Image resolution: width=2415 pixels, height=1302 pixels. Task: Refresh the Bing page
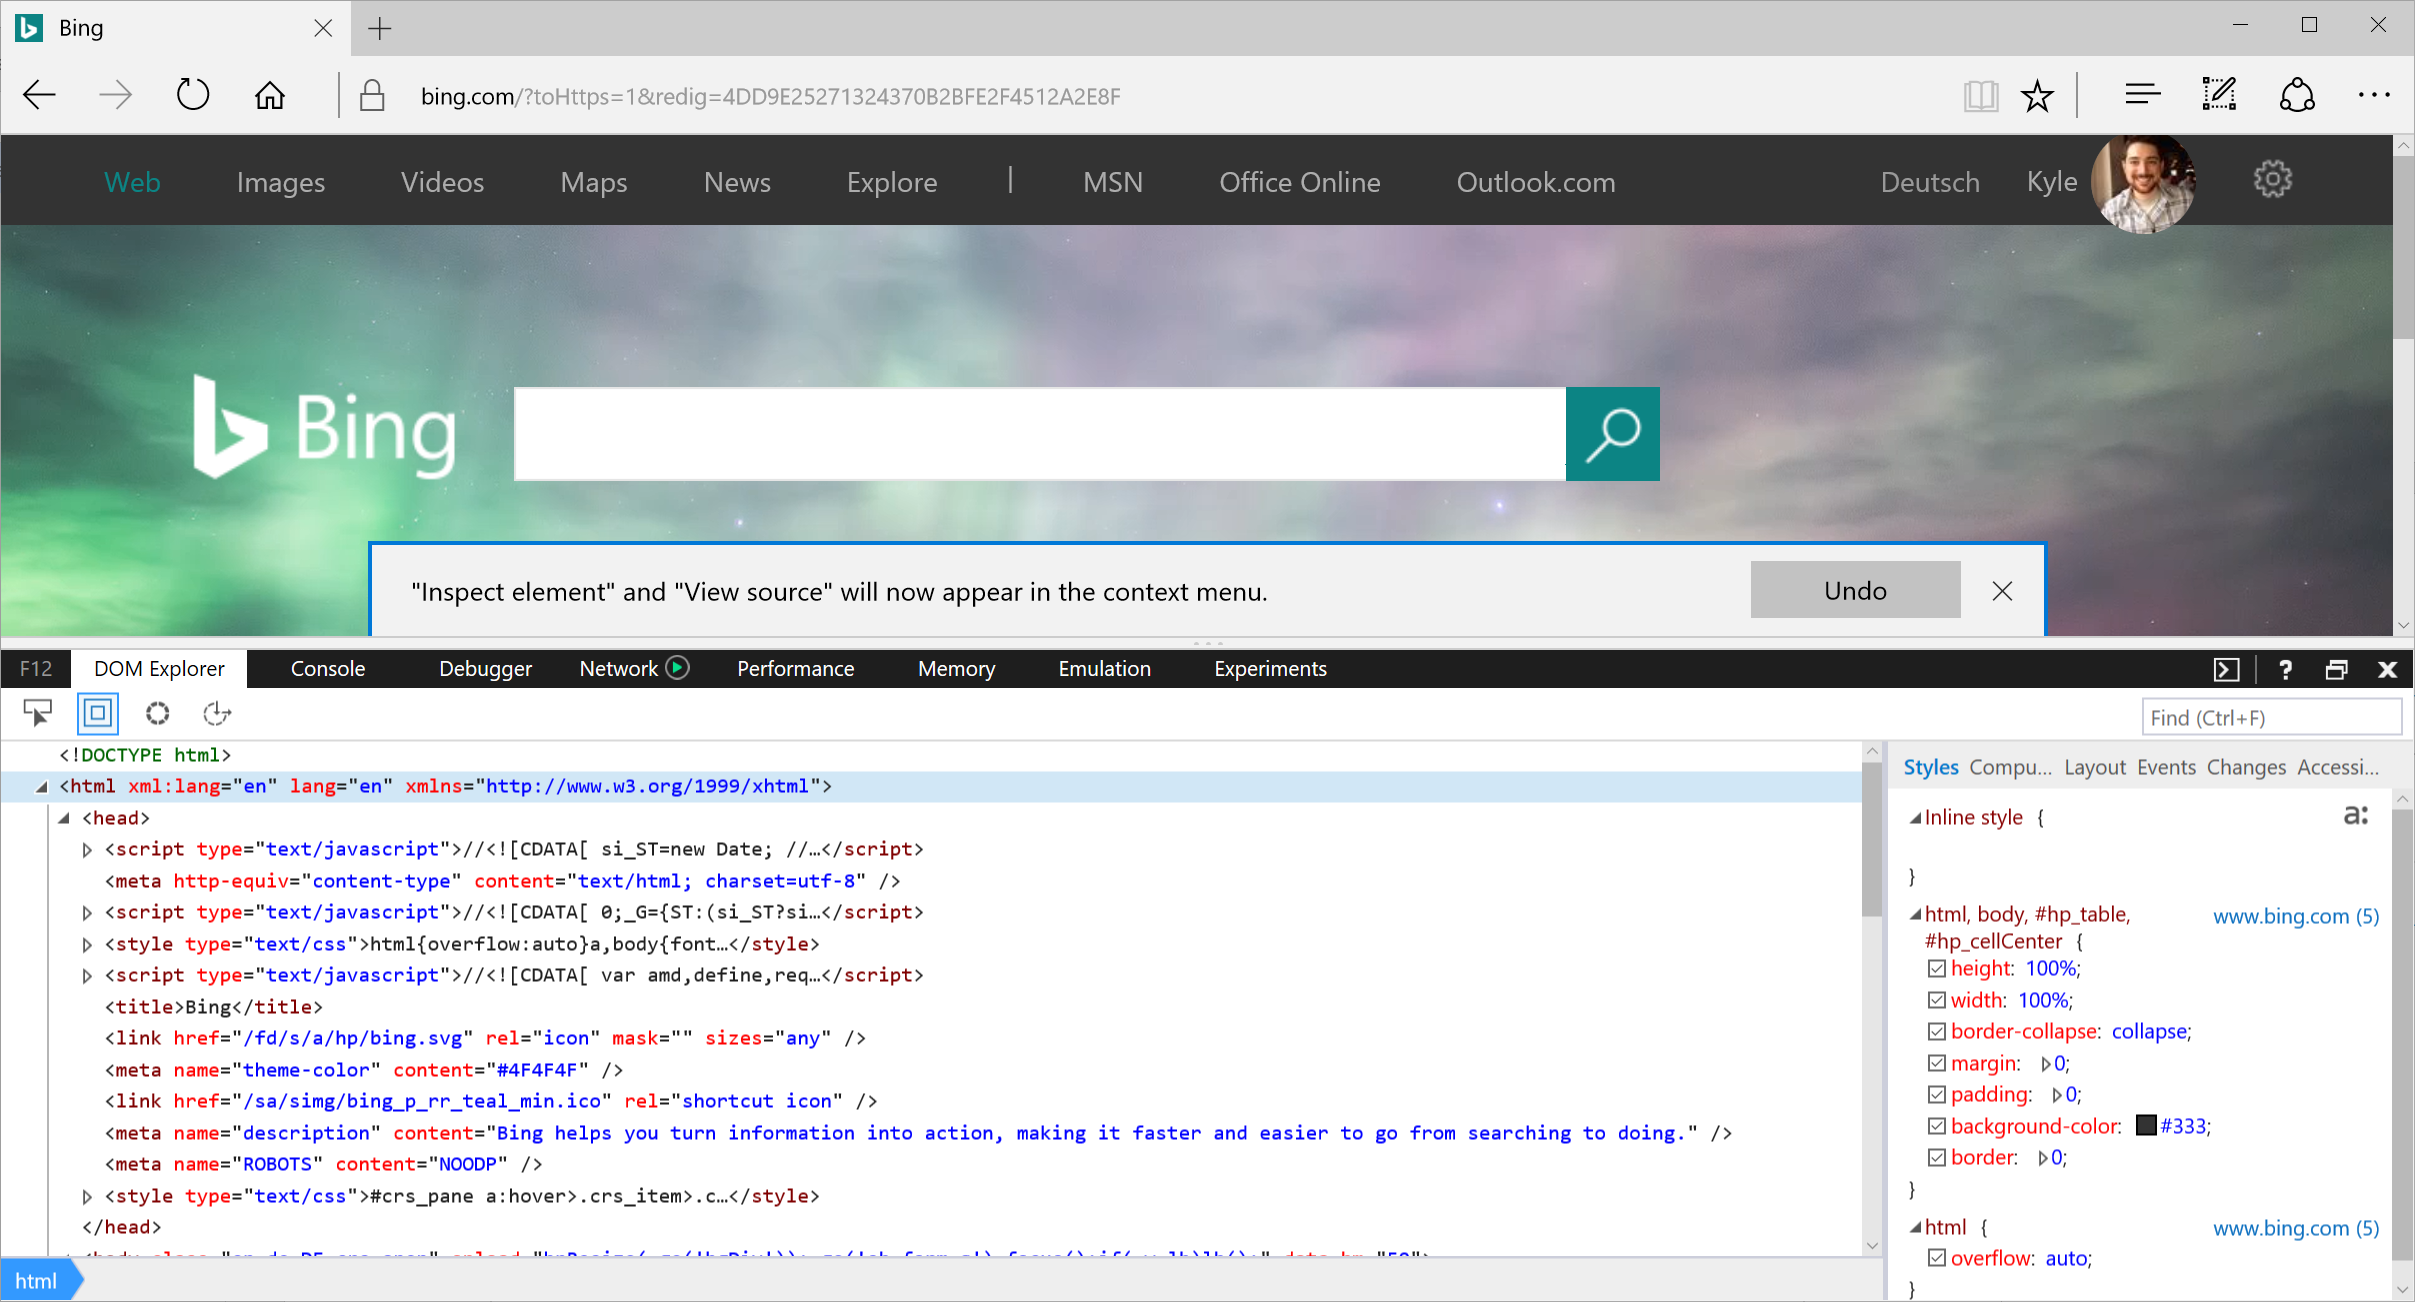pyautogui.click(x=192, y=96)
